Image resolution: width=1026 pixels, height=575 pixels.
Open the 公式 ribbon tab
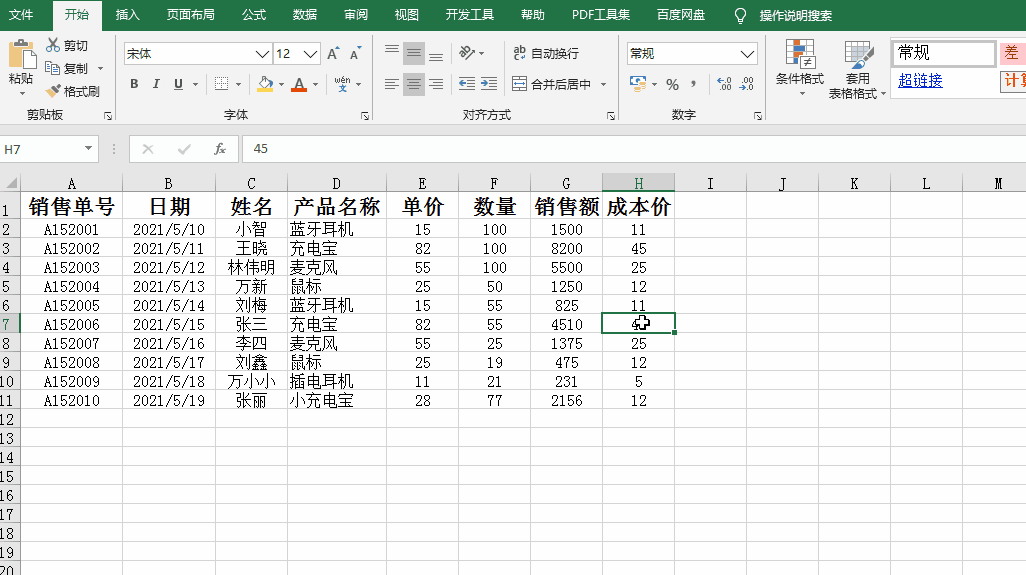tap(254, 14)
